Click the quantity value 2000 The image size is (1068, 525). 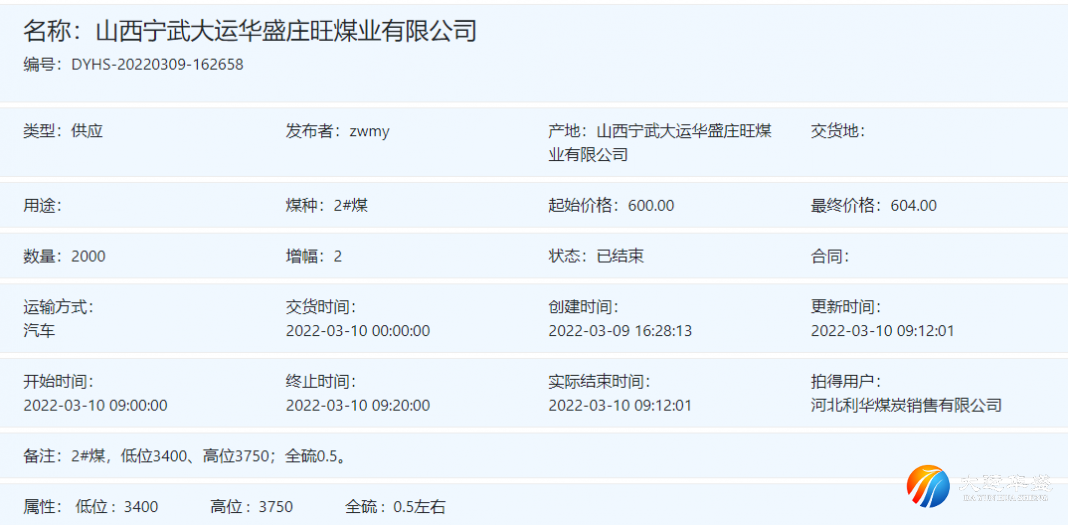pyautogui.click(x=88, y=256)
